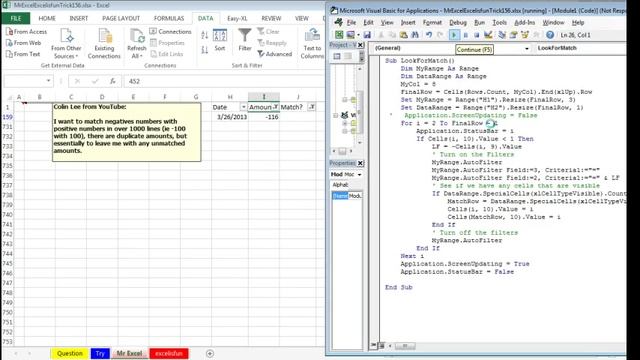Open Date column filter dropdown

pyautogui.click(x=243, y=107)
